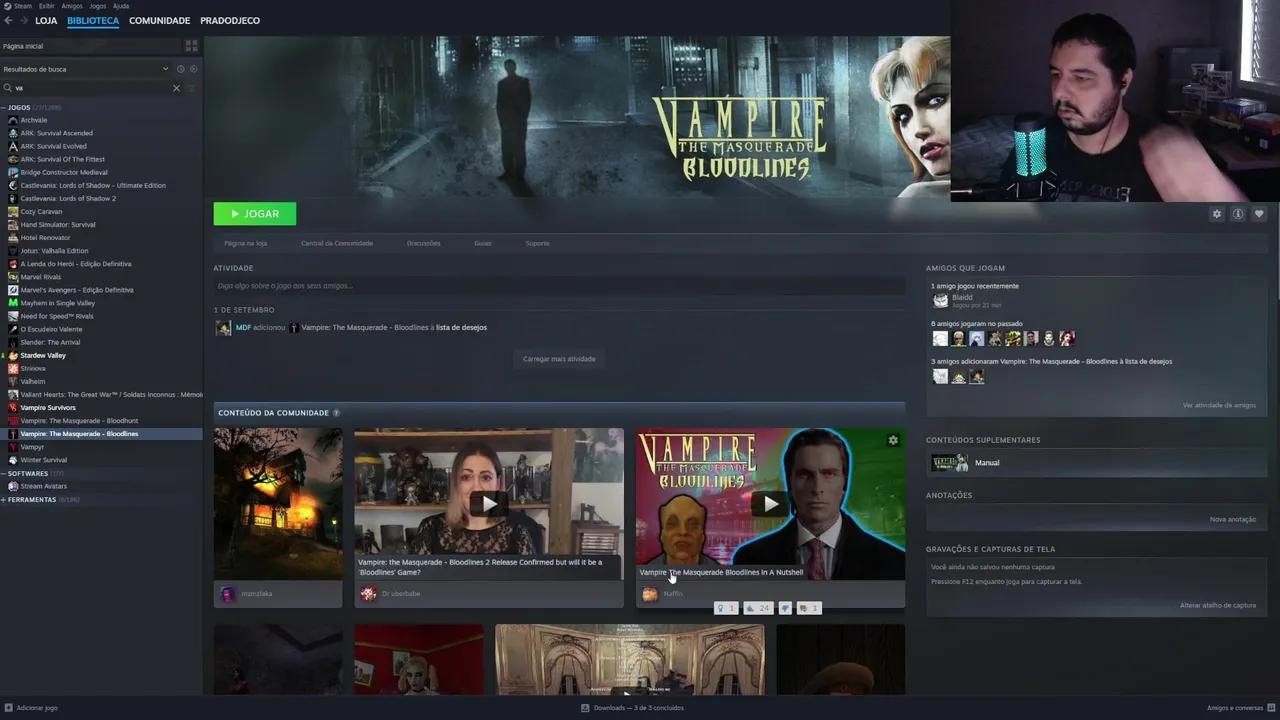The image size is (1280, 720).
Task: Expand the FERRAMENTAS category
Action: [4, 499]
